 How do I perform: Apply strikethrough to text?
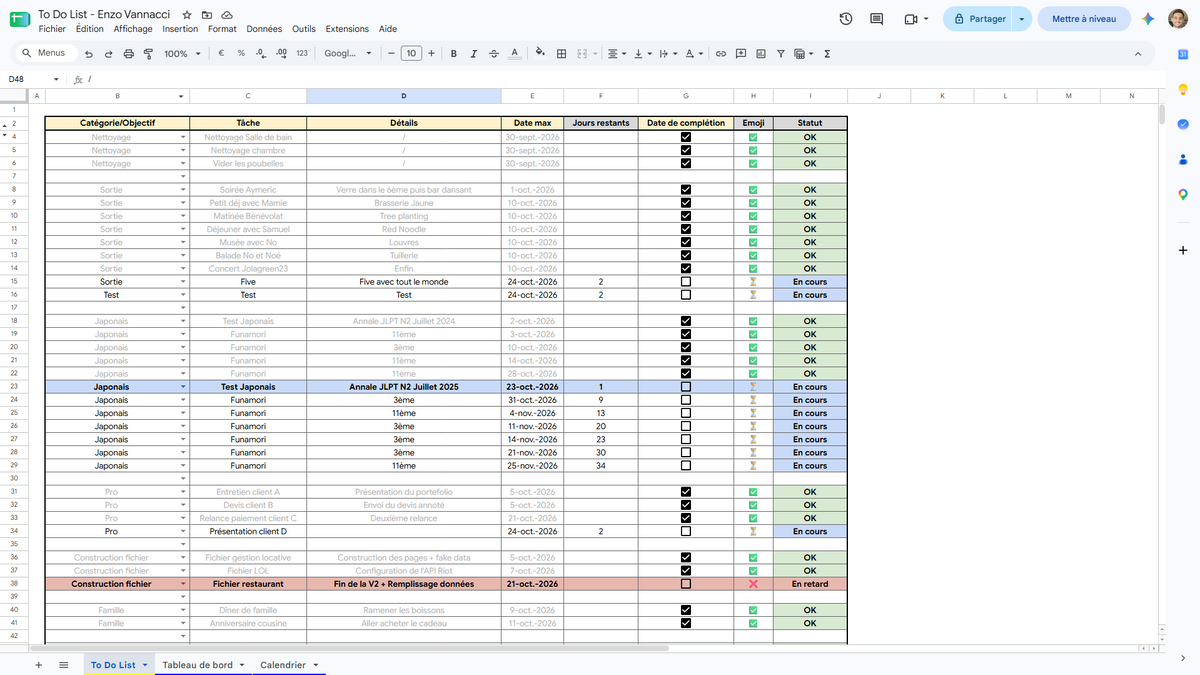click(x=494, y=53)
